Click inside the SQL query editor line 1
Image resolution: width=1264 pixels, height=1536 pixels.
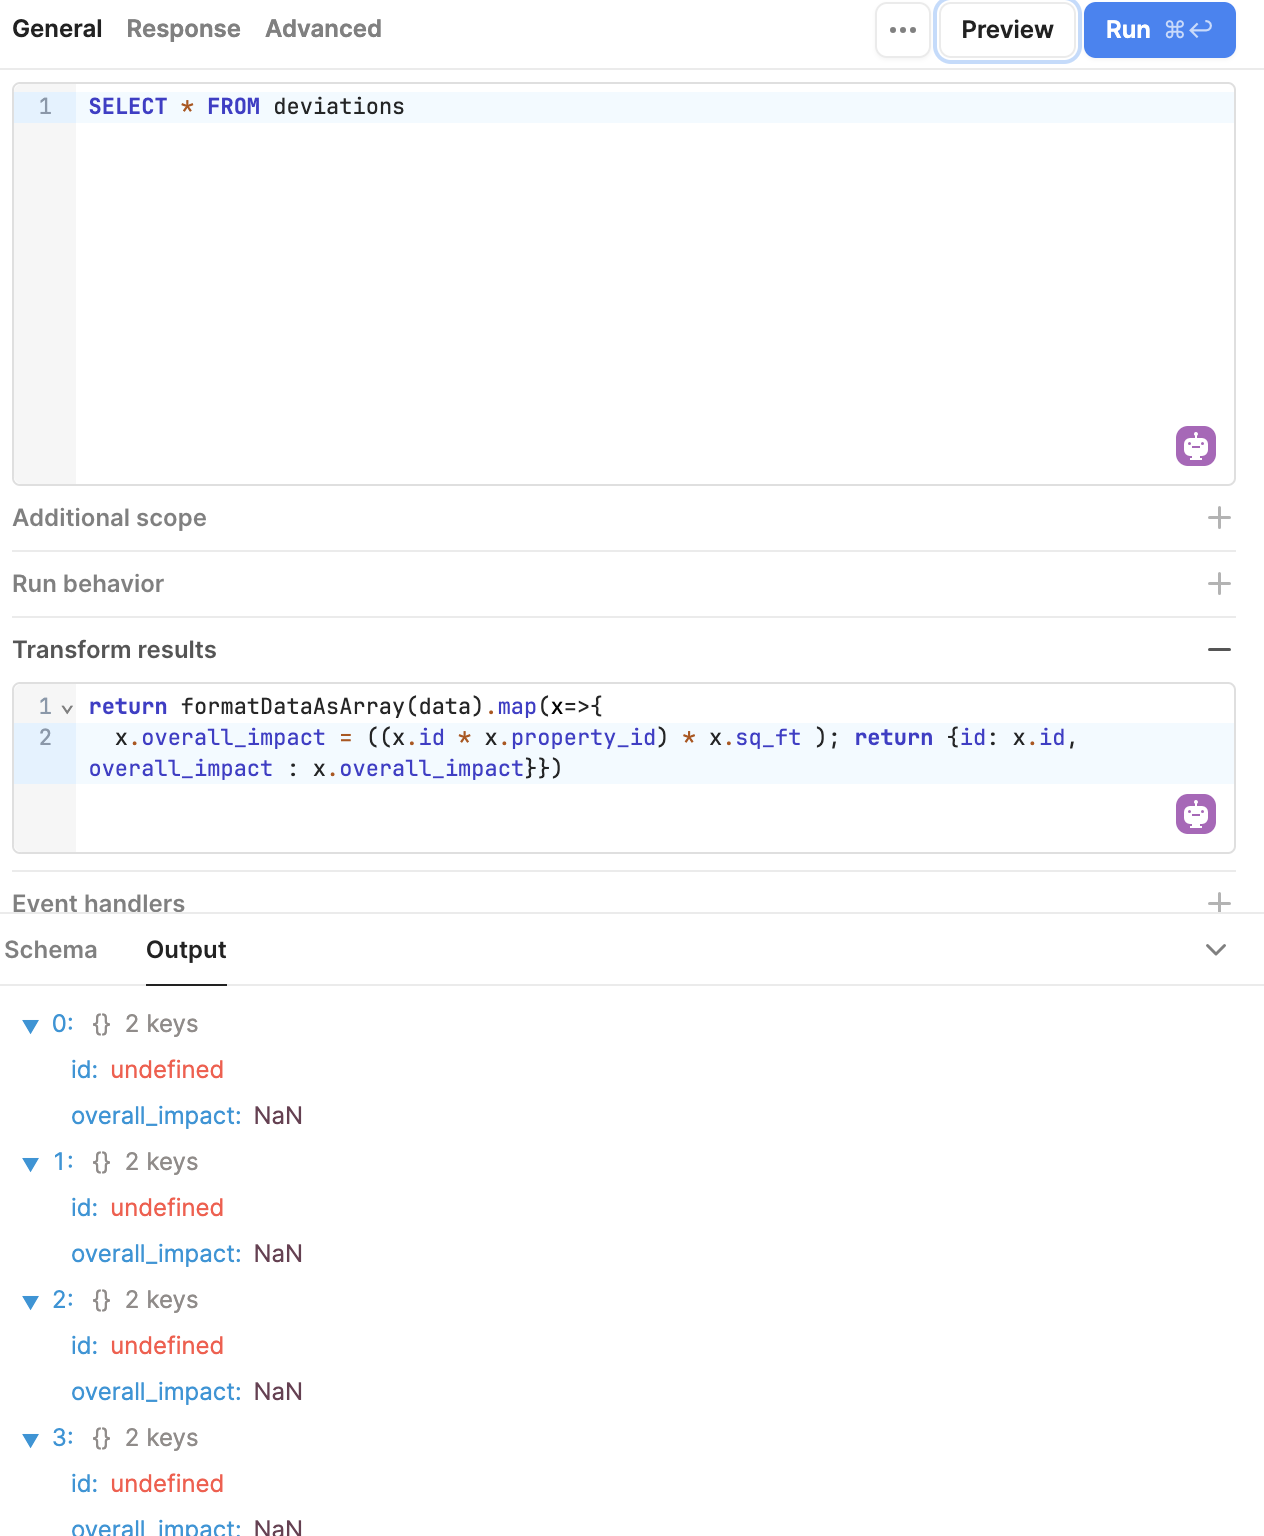pyautogui.click(x=654, y=107)
